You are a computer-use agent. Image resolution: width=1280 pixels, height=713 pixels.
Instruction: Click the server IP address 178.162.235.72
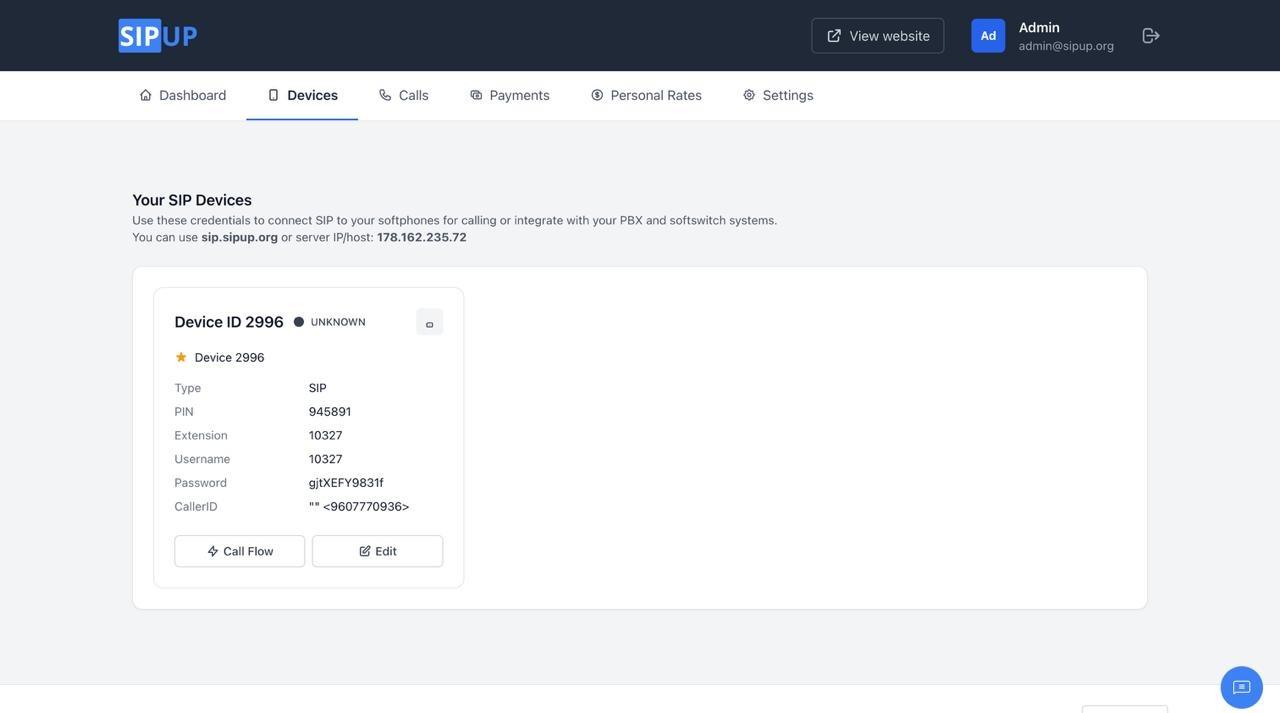pyautogui.click(x=421, y=237)
